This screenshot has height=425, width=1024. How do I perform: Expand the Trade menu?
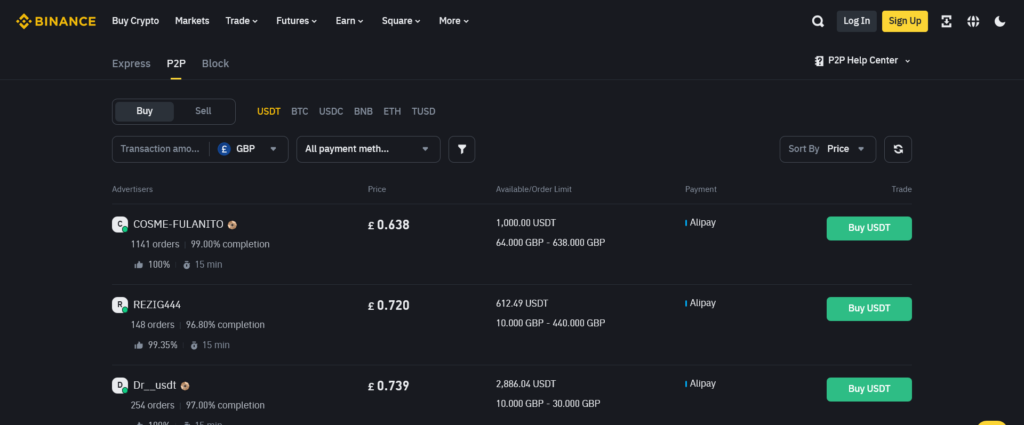[x=242, y=21]
